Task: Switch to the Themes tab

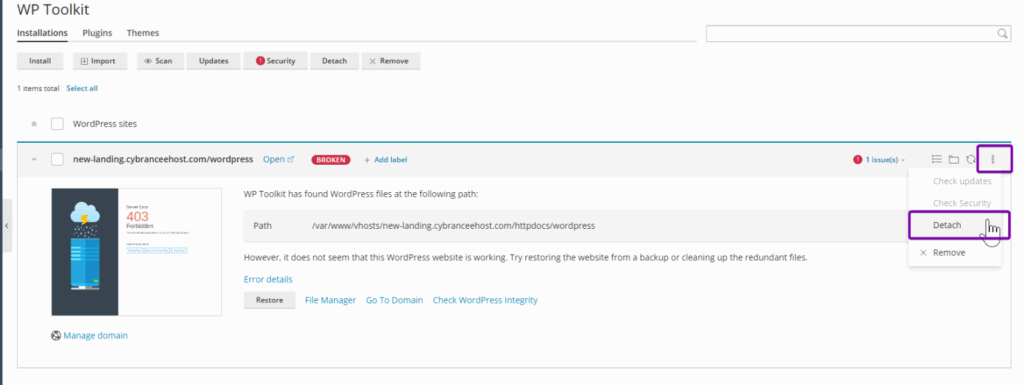Action: pyautogui.click(x=143, y=33)
